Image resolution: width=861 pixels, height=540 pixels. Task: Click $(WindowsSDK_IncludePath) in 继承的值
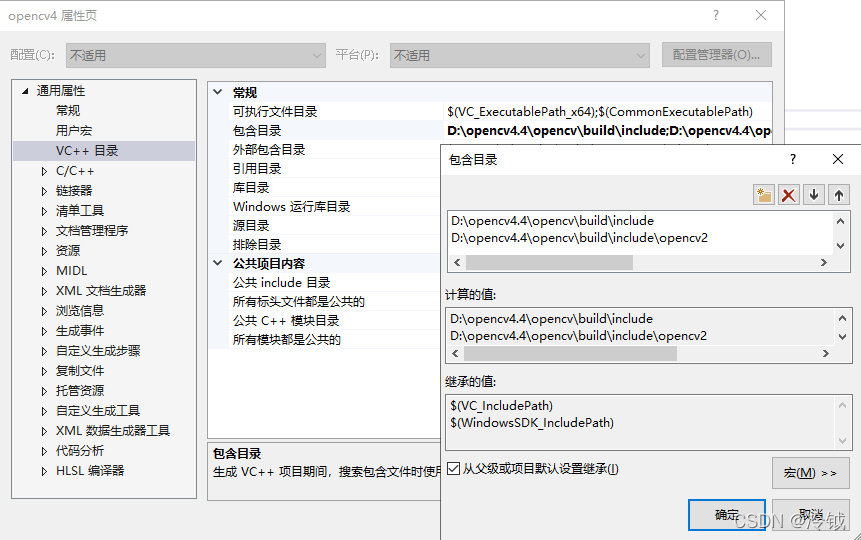point(532,423)
